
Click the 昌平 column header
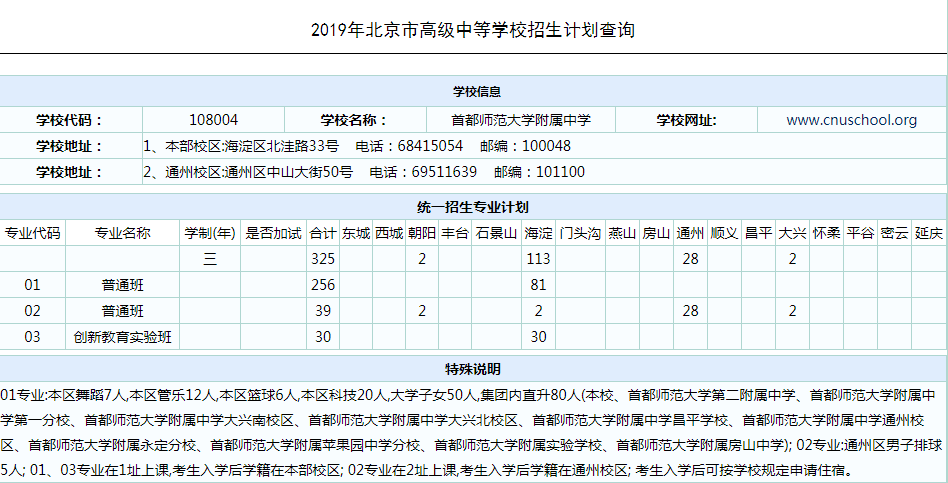pos(758,233)
